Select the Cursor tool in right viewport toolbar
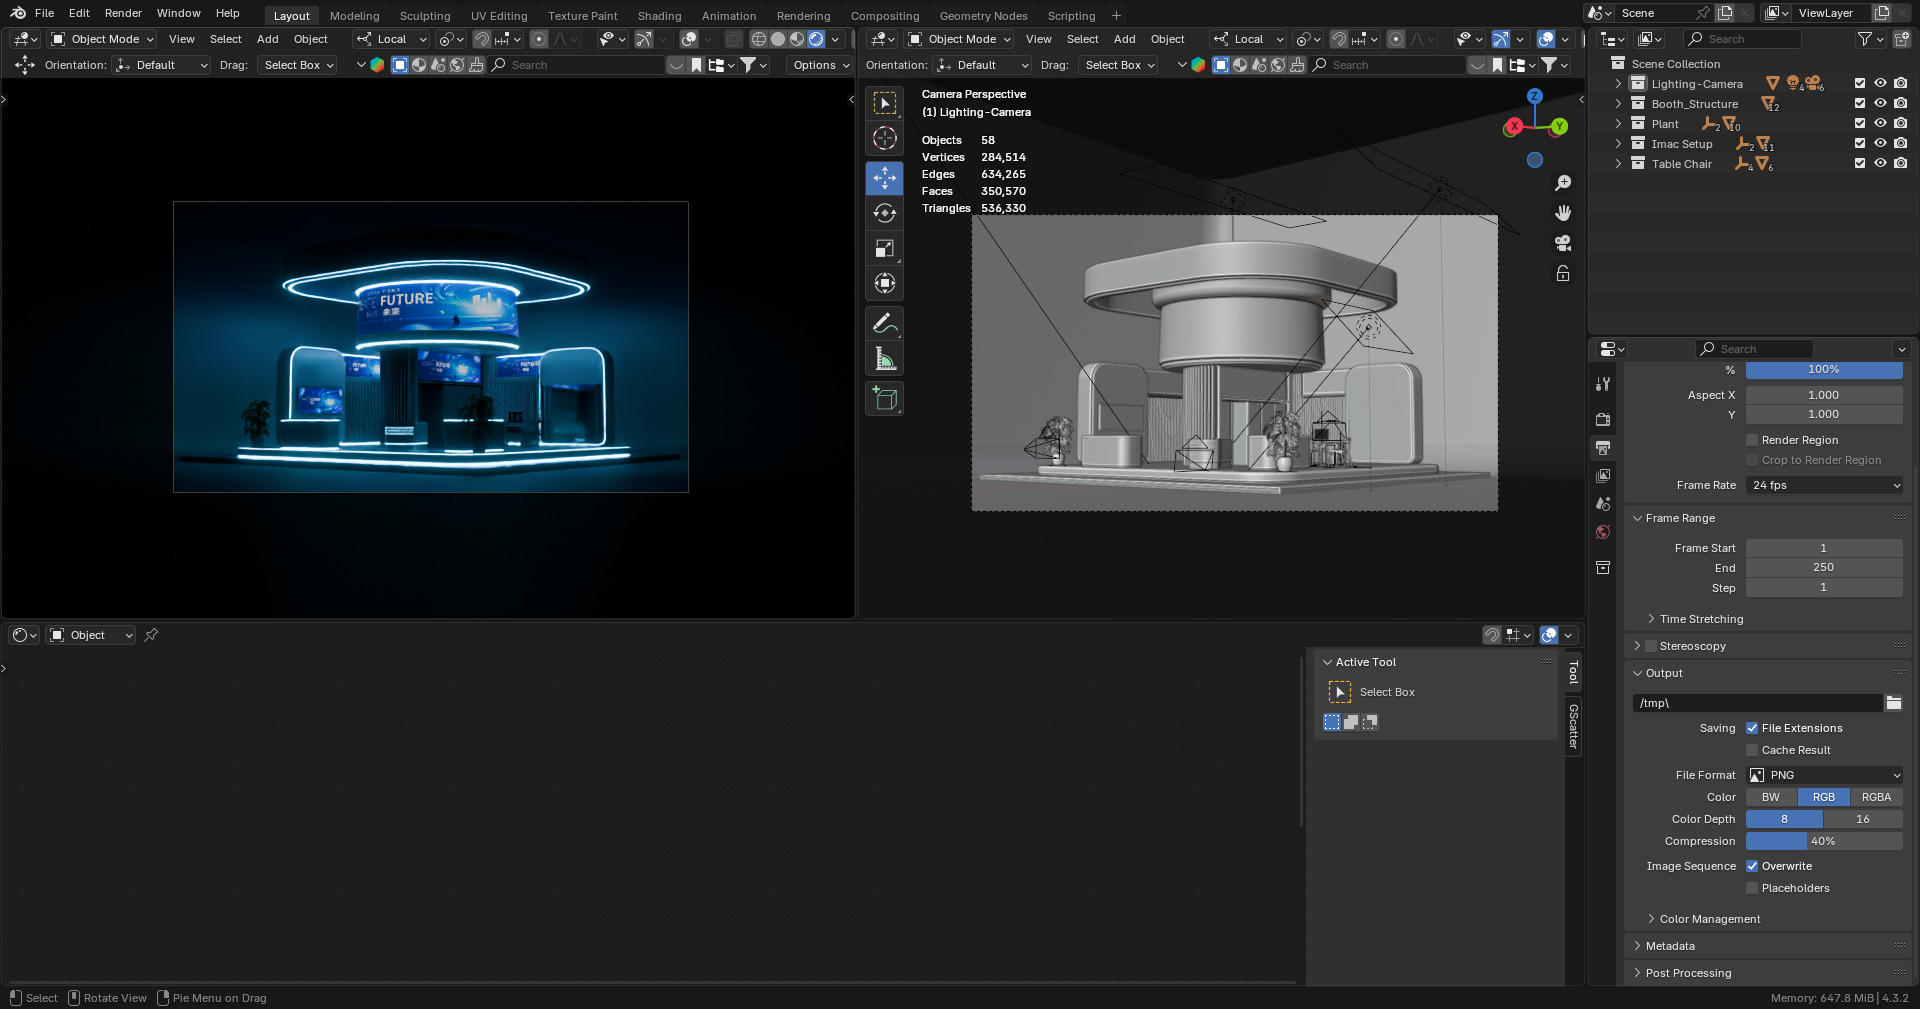Image resolution: width=1920 pixels, height=1009 pixels. tap(885, 138)
